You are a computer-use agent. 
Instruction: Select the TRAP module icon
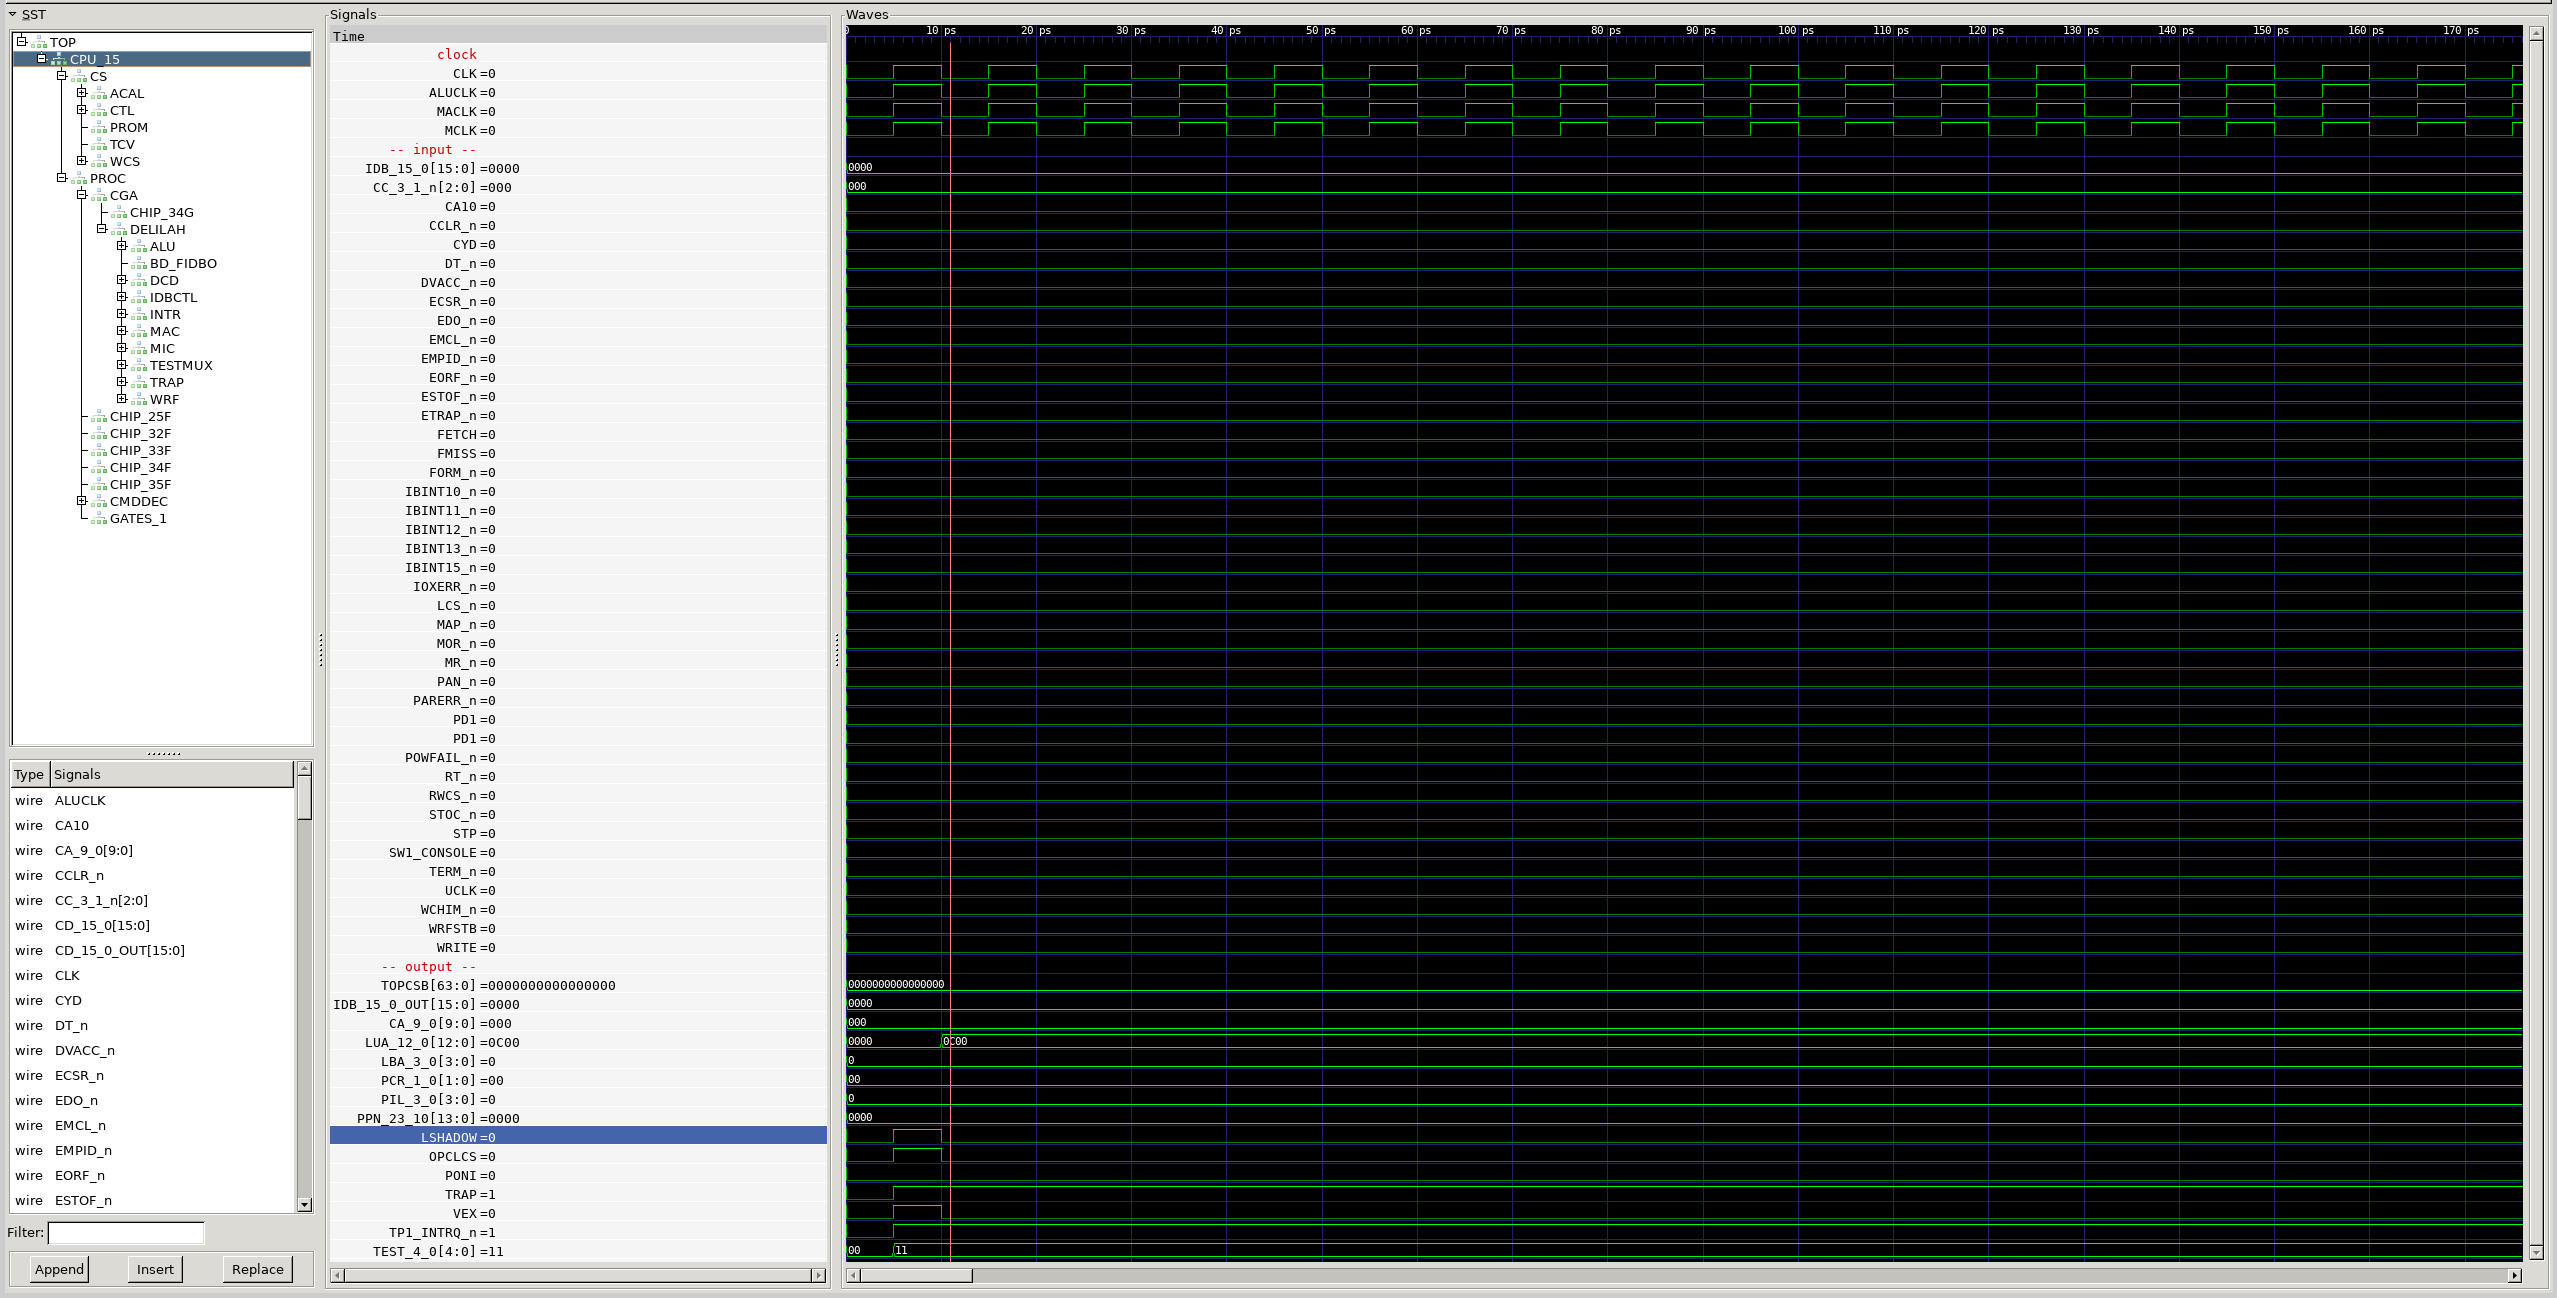139,383
